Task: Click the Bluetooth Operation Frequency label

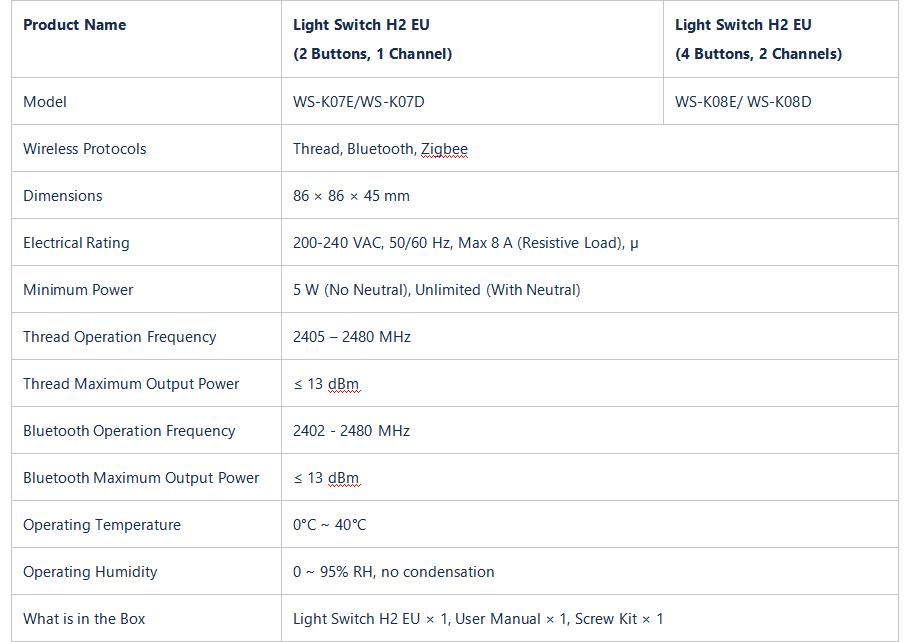Action: [x=129, y=431]
